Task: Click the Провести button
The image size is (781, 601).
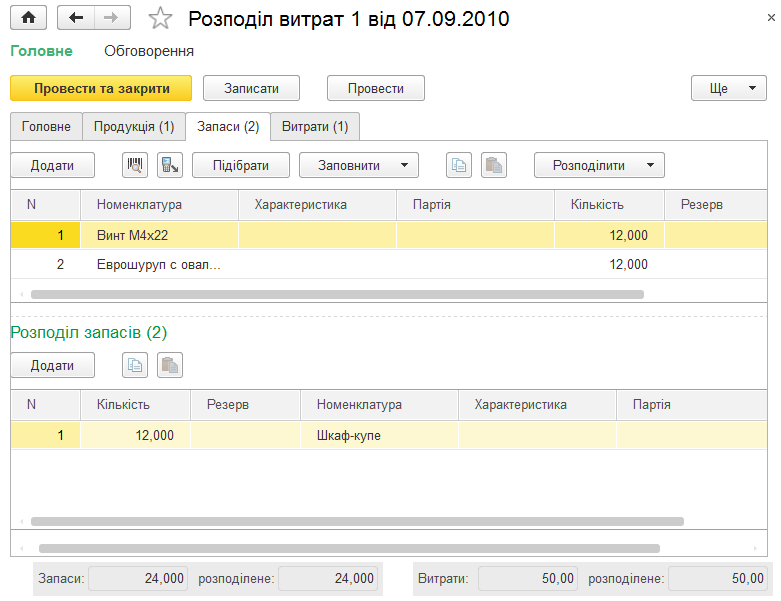Action: 376,88
